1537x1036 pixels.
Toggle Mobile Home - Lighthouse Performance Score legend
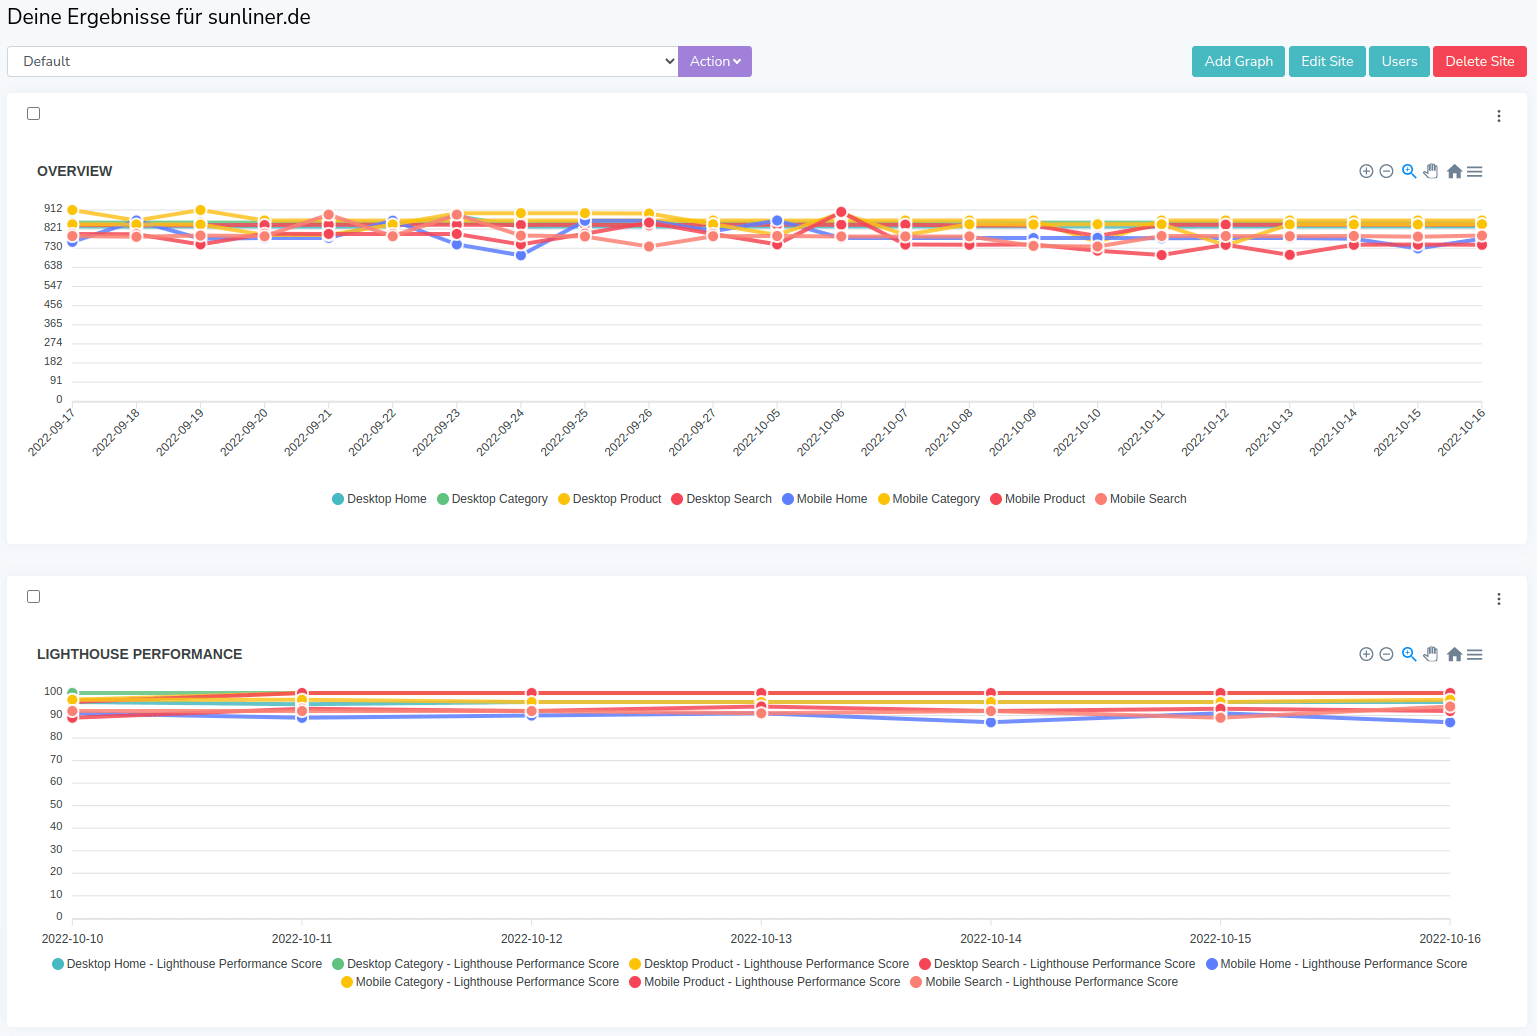click(x=1337, y=964)
